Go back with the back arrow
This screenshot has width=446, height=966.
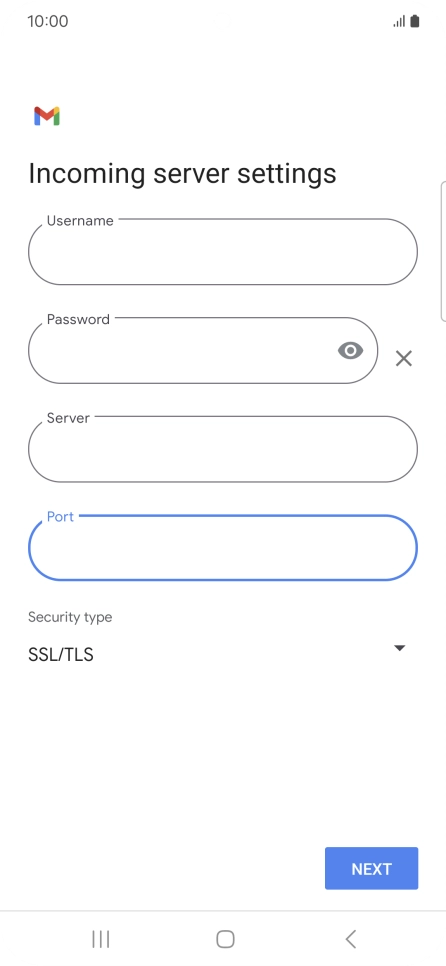[351, 939]
